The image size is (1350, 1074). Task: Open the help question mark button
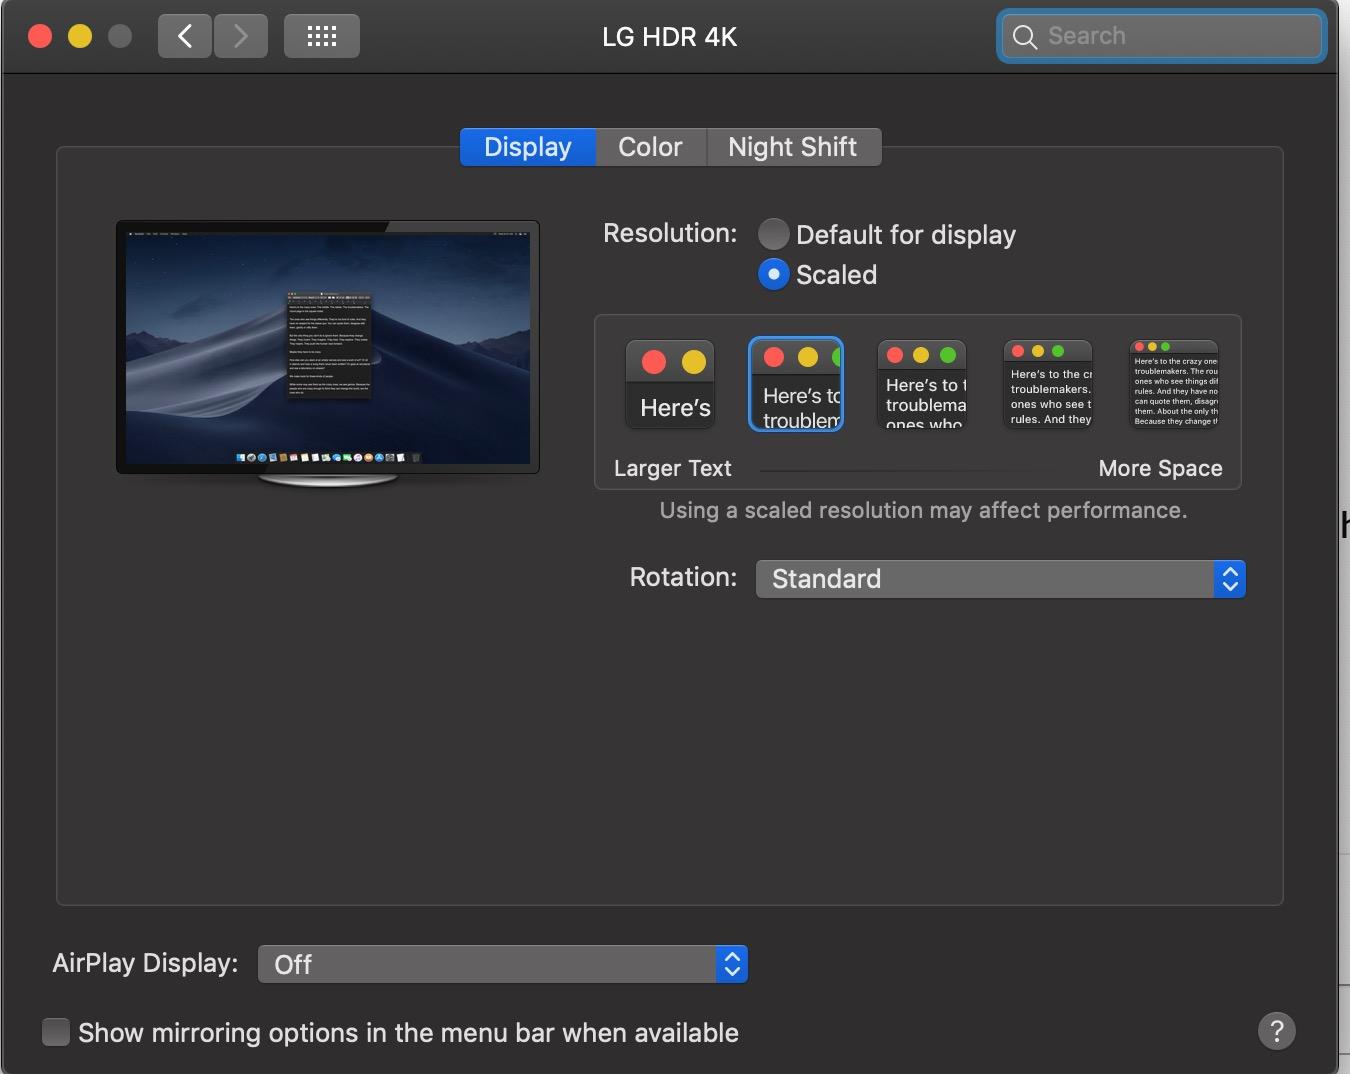pyautogui.click(x=1276, y=1031)
